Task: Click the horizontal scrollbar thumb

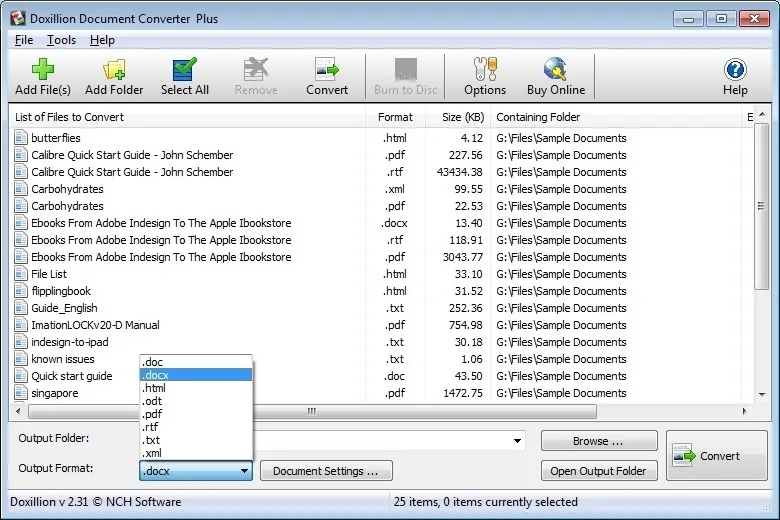Action: 312,412
